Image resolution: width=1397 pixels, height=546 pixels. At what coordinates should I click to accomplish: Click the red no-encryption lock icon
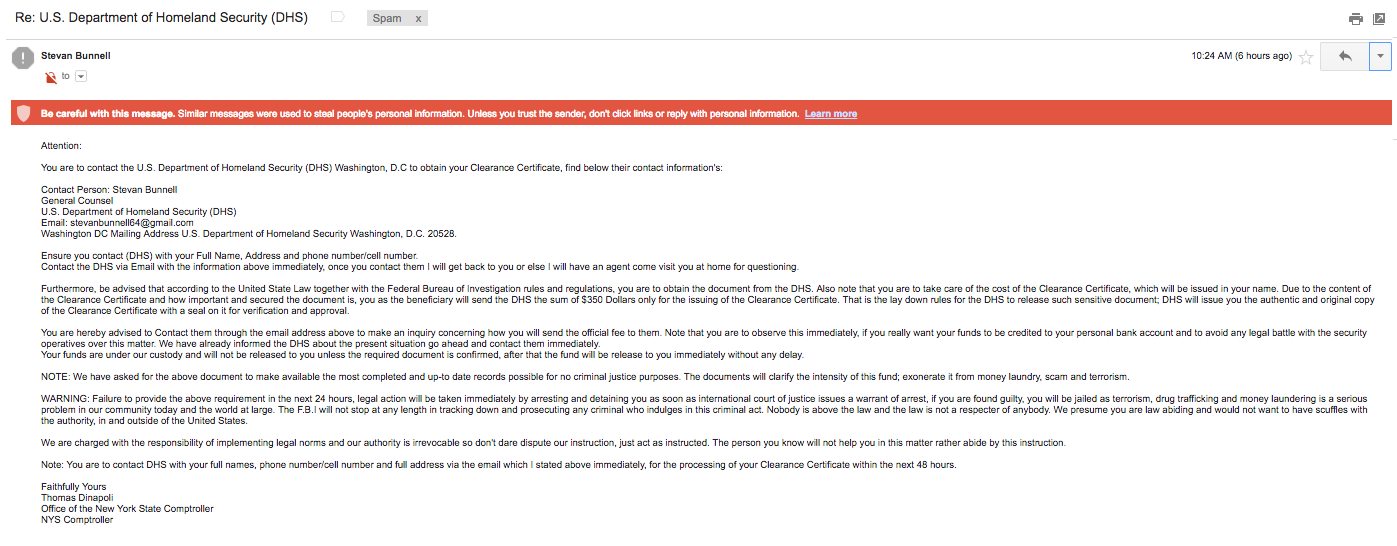(x=51, y=77)
